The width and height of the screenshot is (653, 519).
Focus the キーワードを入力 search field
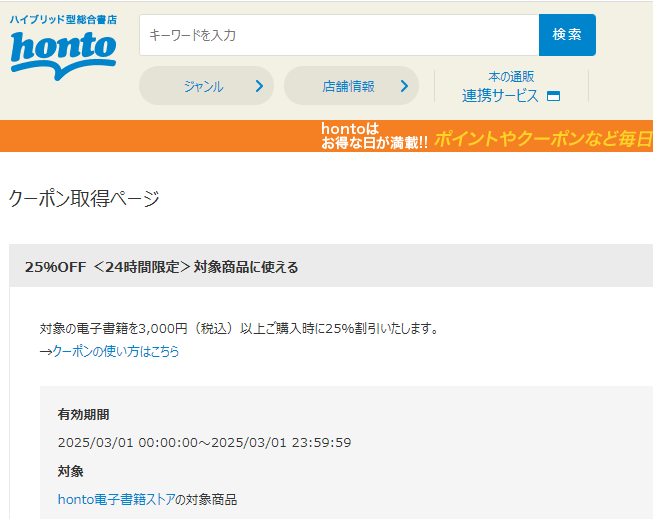point(339,35)
